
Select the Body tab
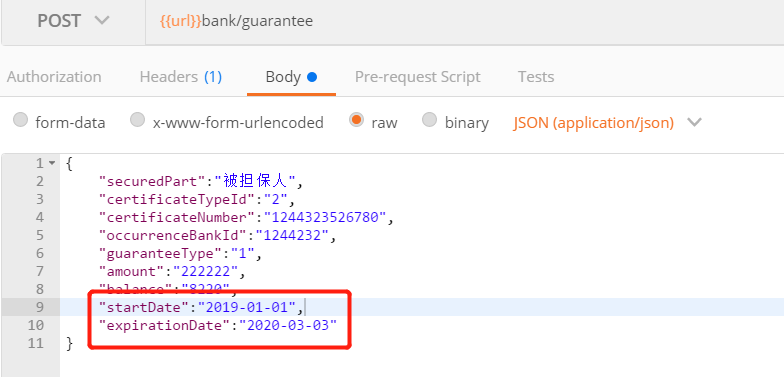coord(291,77)
